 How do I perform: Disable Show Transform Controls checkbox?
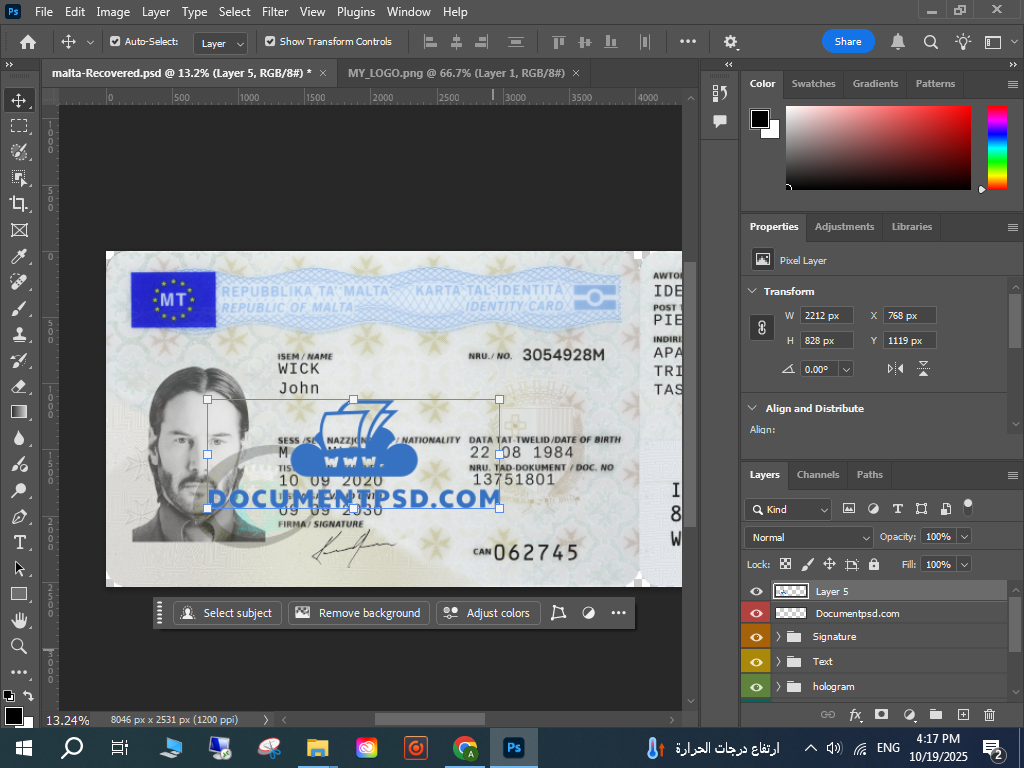point(270,42)
